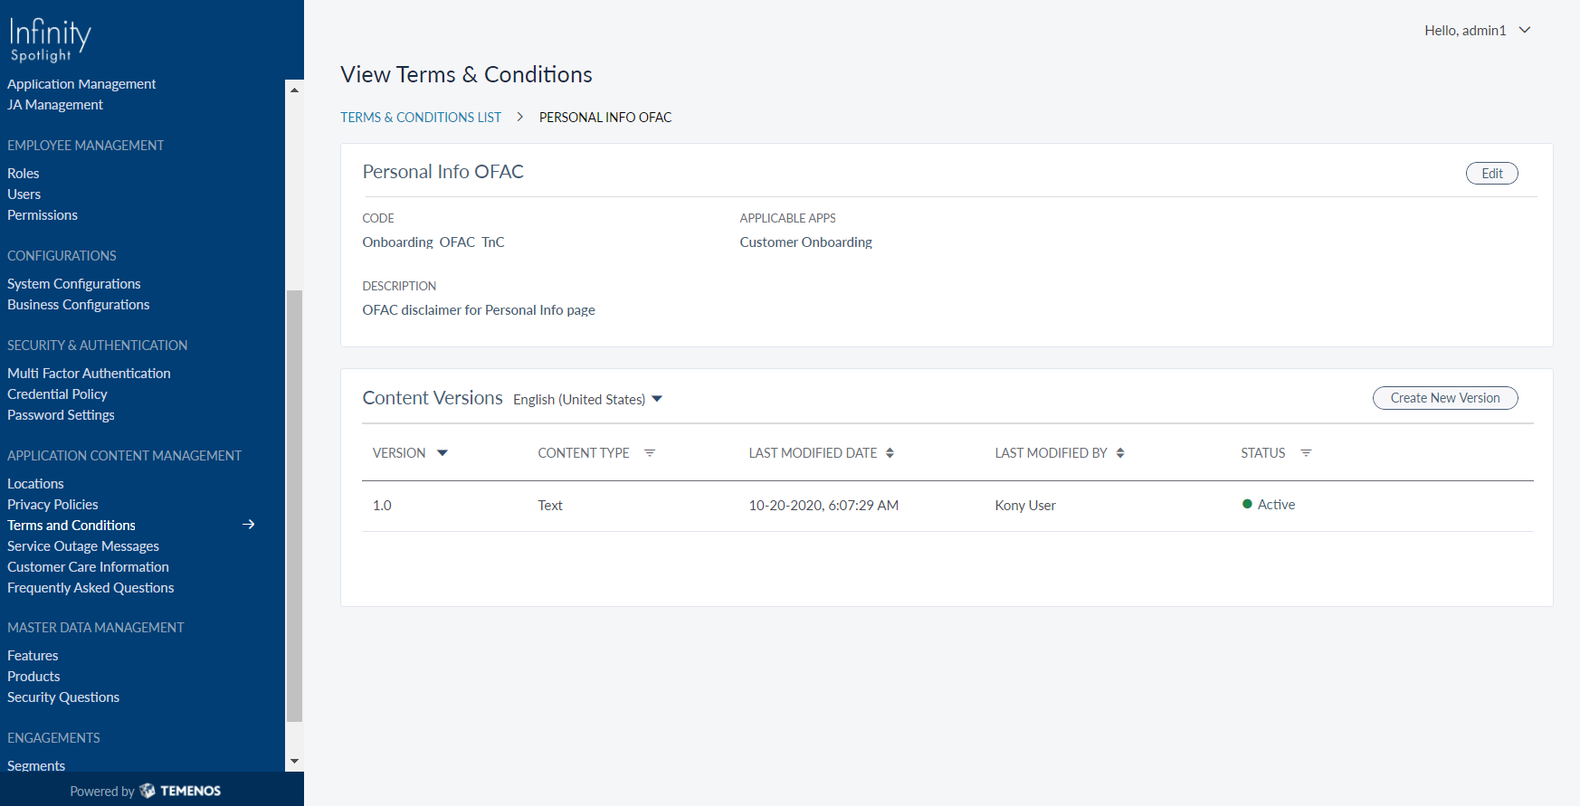Click the Version column sort arrow
Viewport: 1580px width, 806px height.
coord(442,453)
